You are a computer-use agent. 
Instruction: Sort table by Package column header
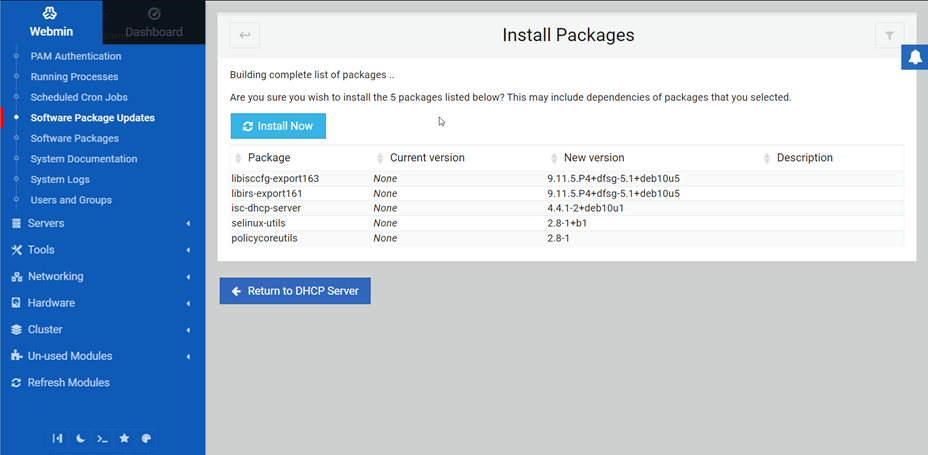pos(269,158)
